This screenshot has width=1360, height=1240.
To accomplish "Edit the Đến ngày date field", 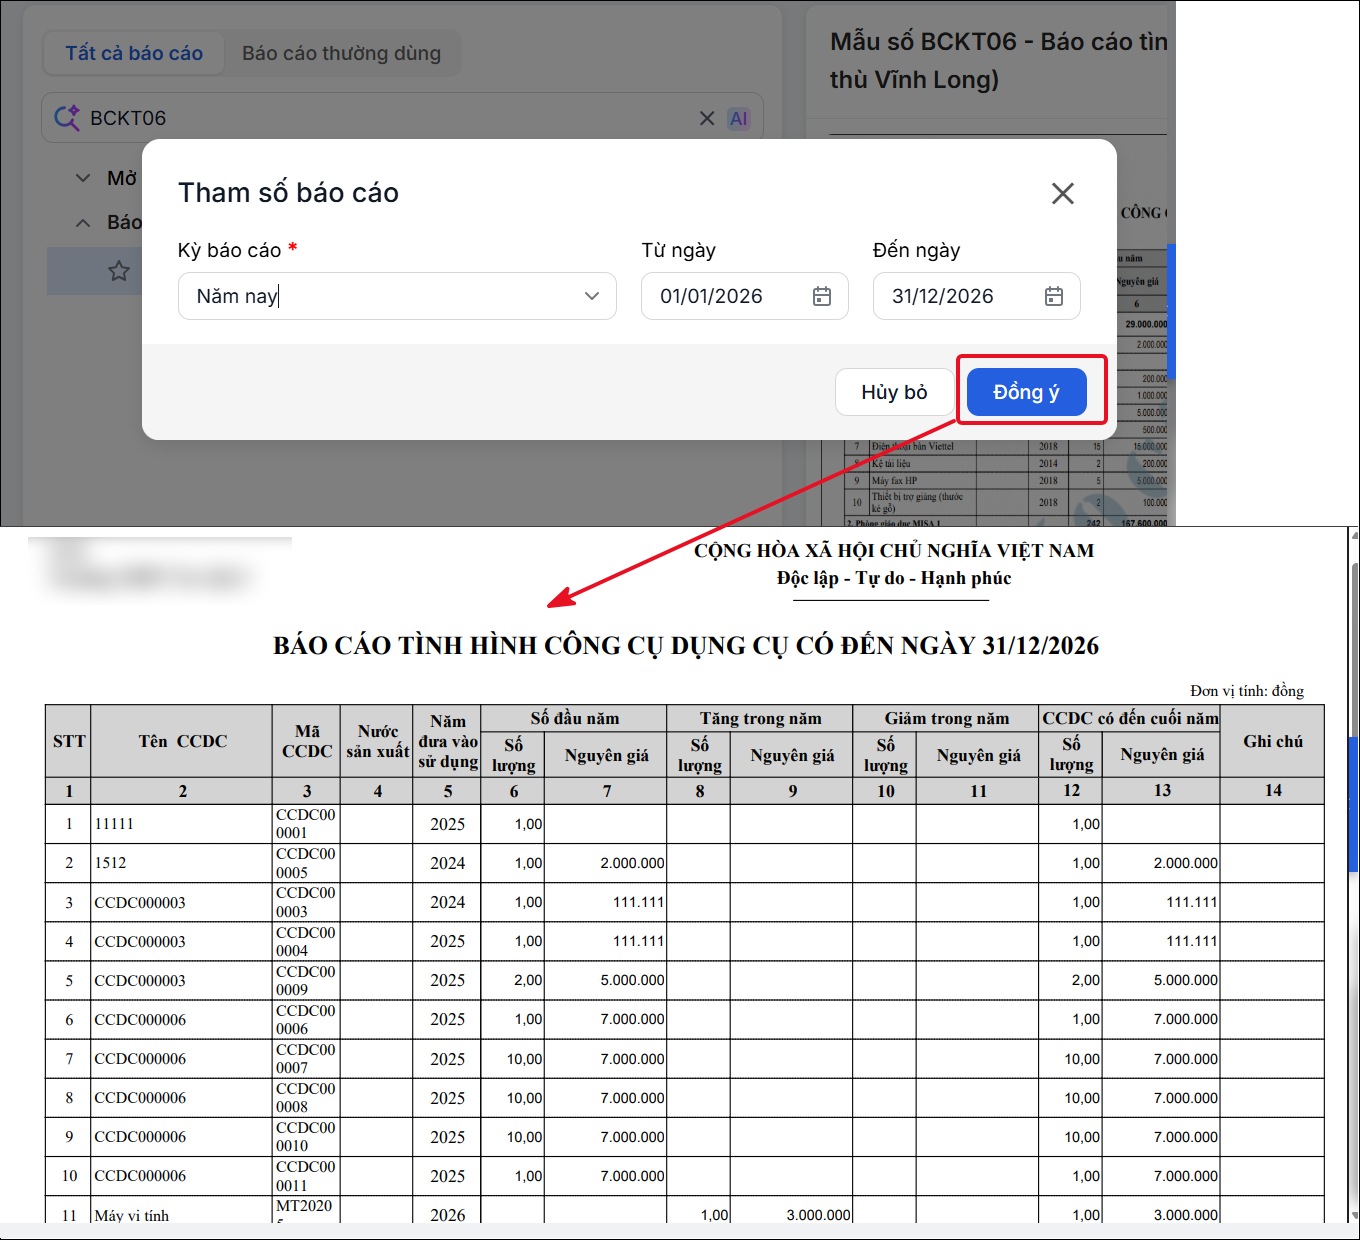I will 976,296.
